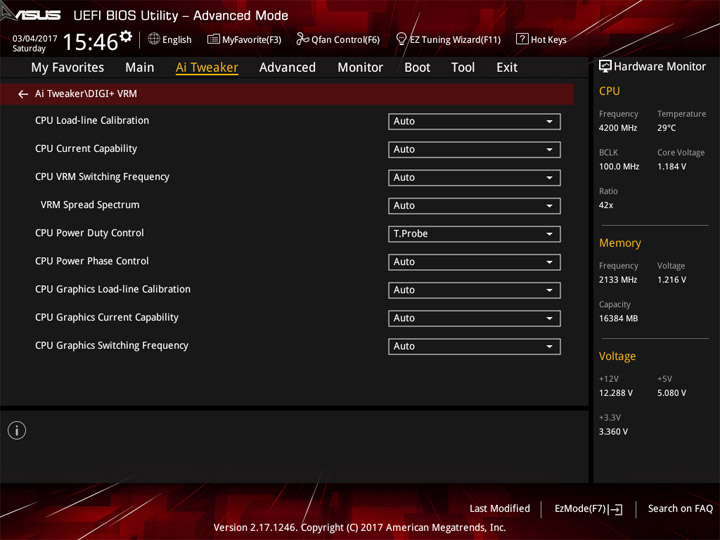
Task: Click CPU temperature value 29°C
Action: (666, 128)
